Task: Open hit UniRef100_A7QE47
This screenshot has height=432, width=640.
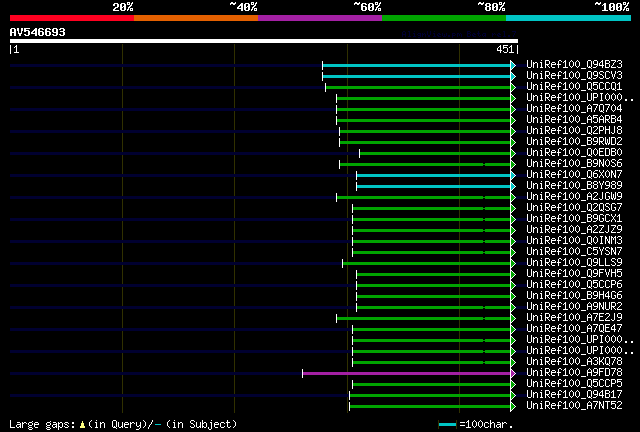Action: click(x=574, y=329)
